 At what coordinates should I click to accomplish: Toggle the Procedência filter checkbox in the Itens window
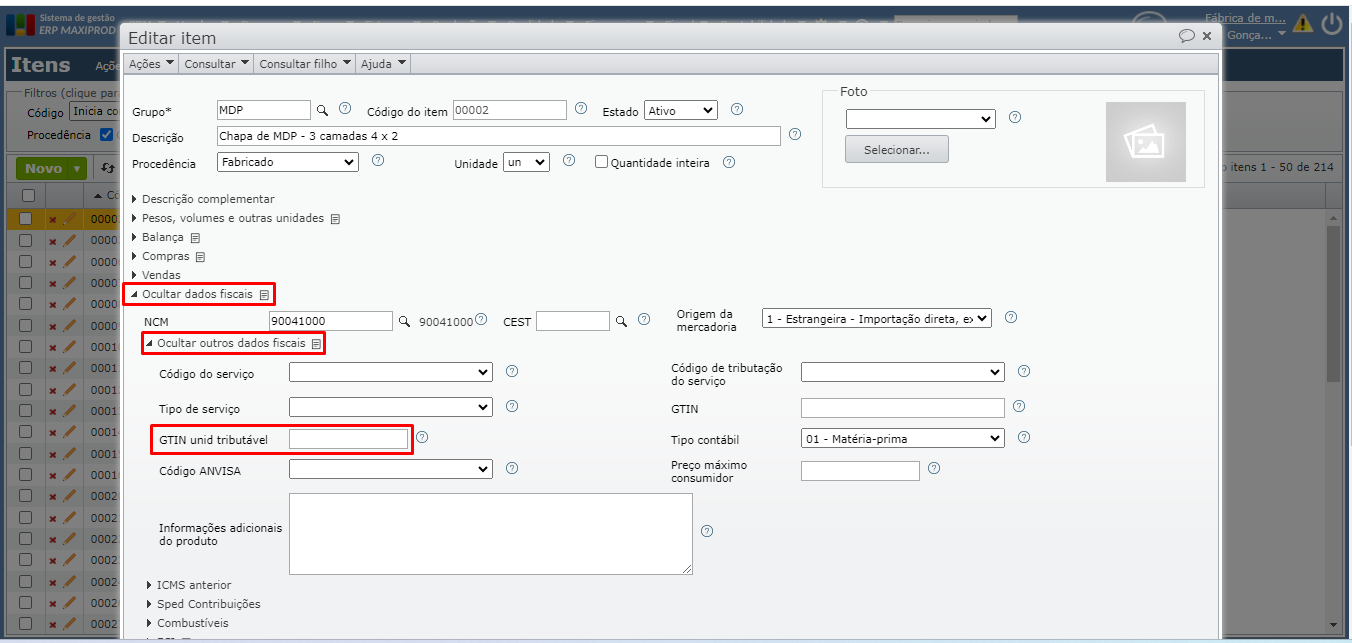tap(107, 135)
